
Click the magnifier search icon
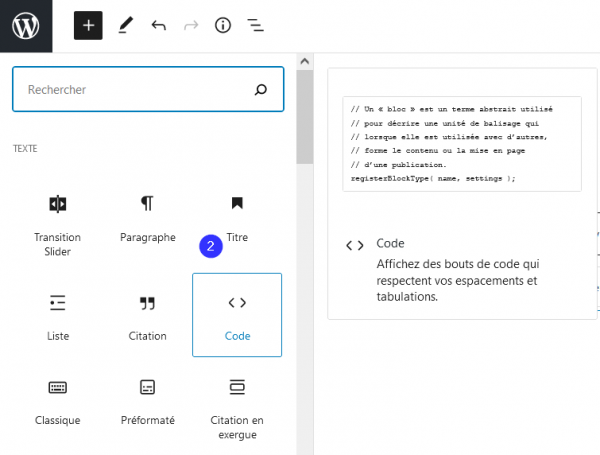[261, 90]
